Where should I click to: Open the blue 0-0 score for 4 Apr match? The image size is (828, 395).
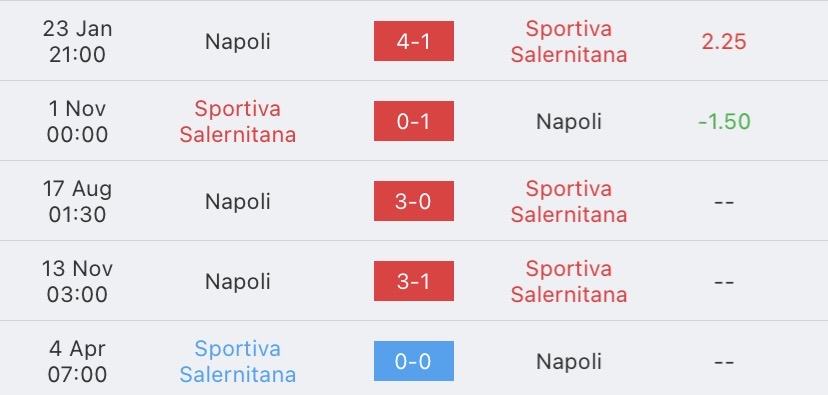point(413,361)
